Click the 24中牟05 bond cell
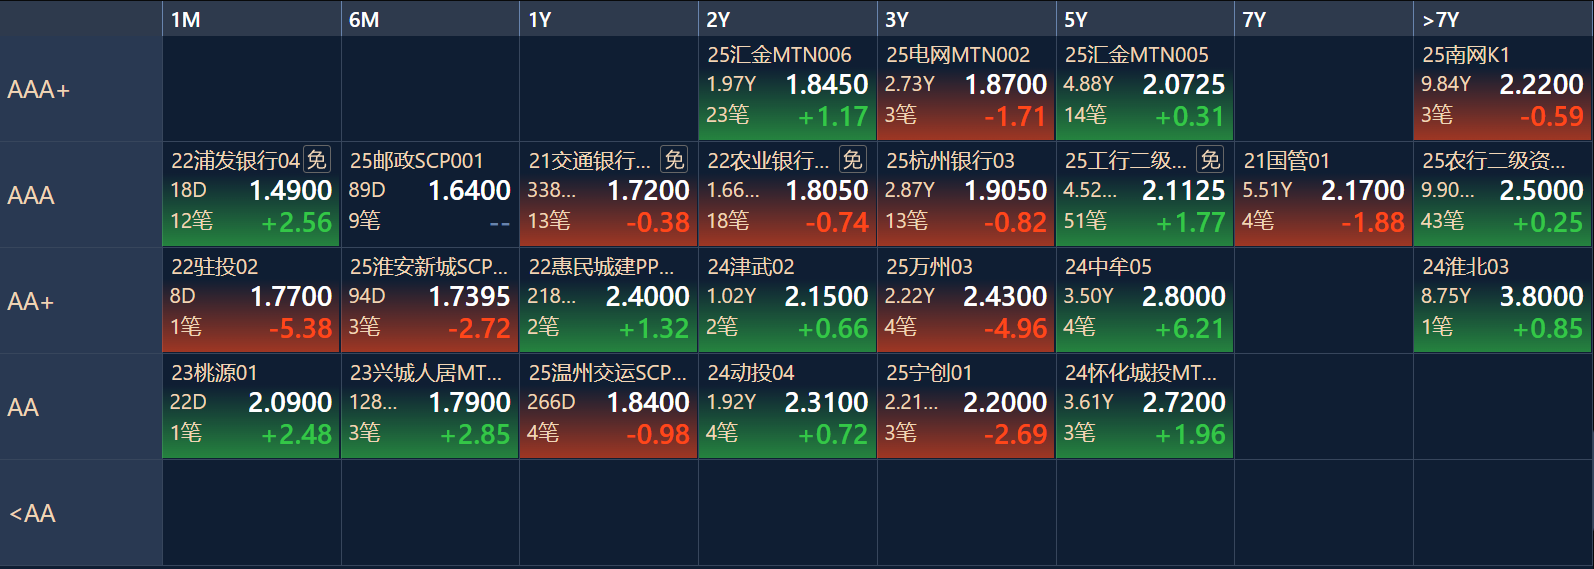Image resolution: width=1594 pixels, height=569 pixels. 1144,301
